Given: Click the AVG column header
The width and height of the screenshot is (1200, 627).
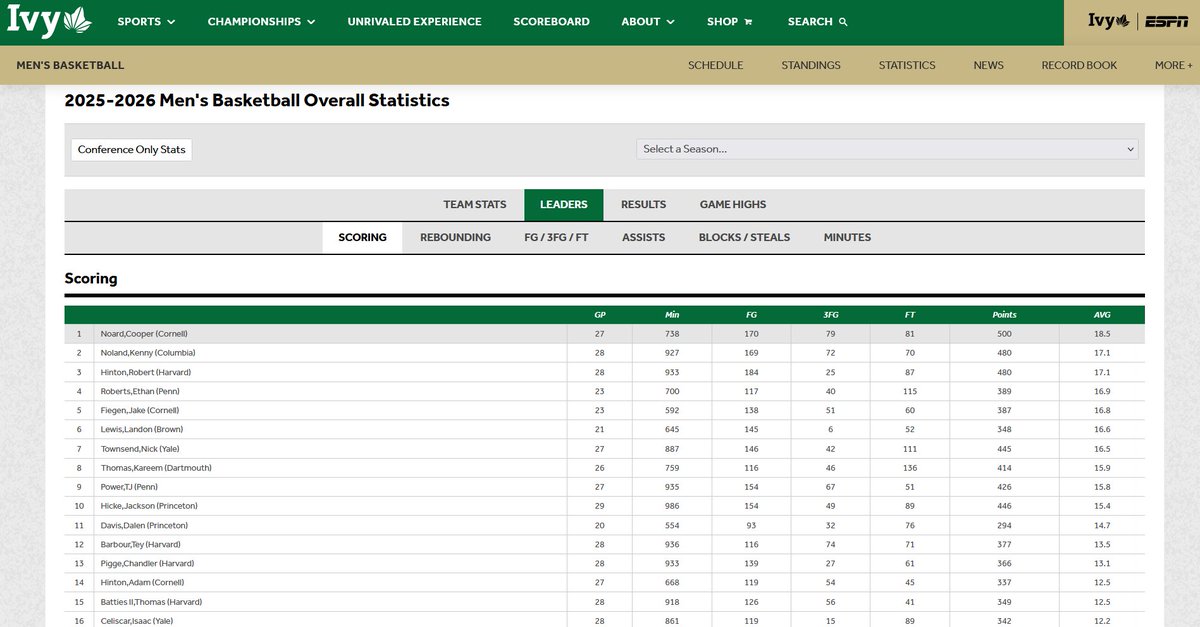Looking at the screenshot, I should pyautogui.click(x=1102, y=315).
